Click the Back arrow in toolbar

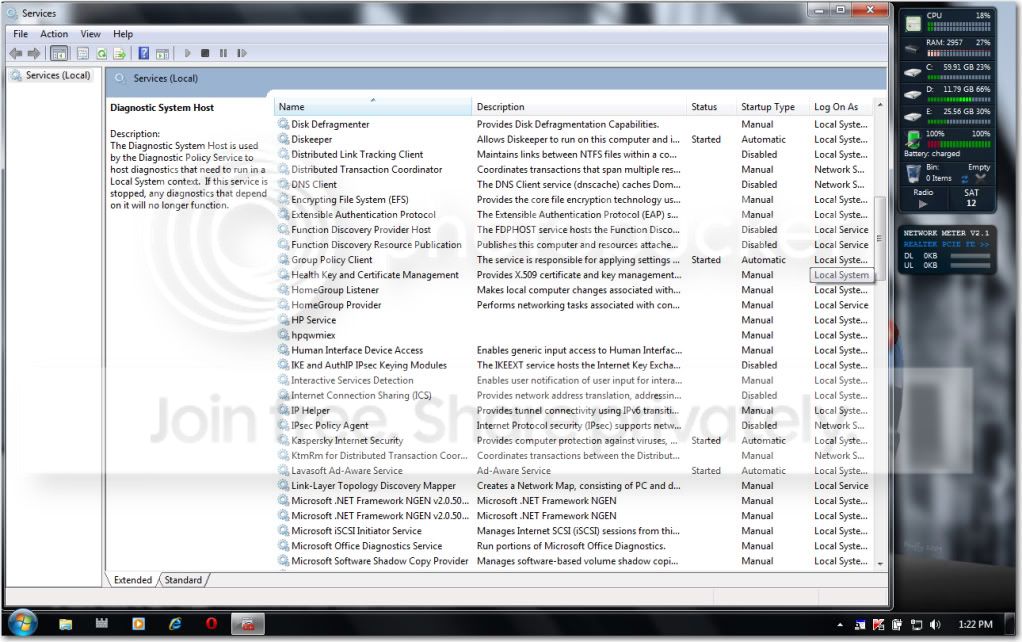tap(16, 53)
